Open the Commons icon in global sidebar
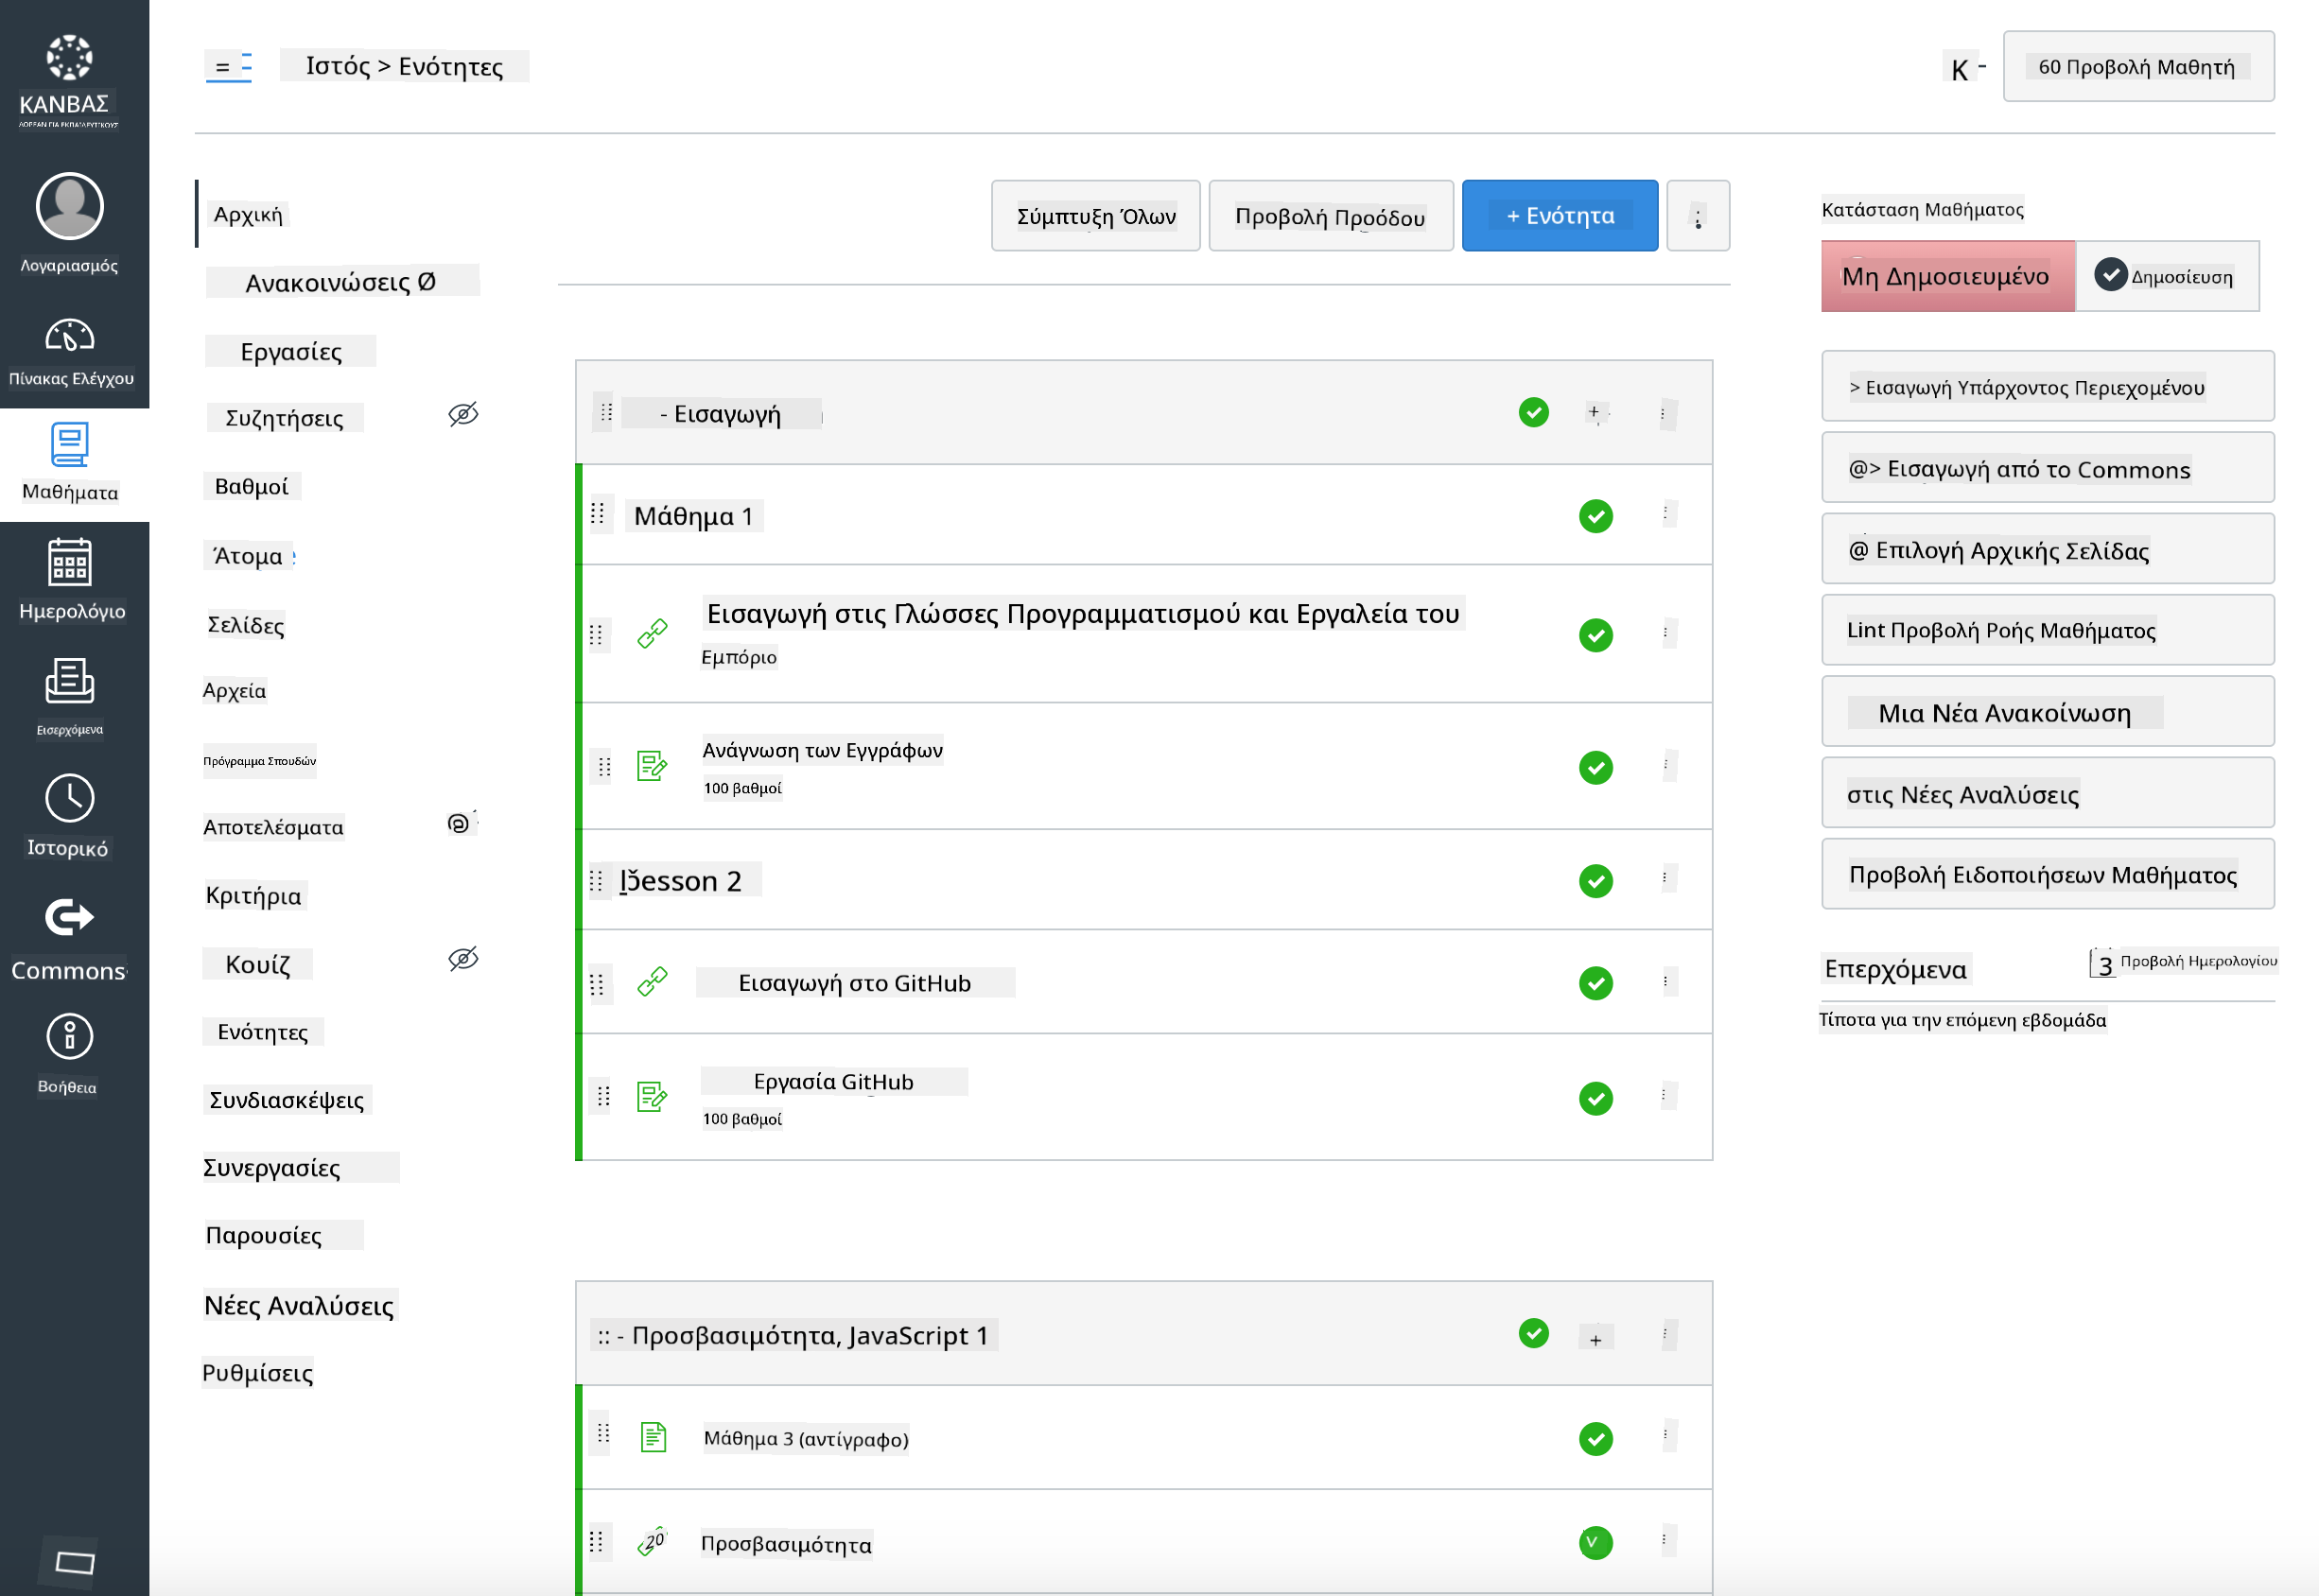This screenshot has width=2319, height=1596. tap(69, 917)
